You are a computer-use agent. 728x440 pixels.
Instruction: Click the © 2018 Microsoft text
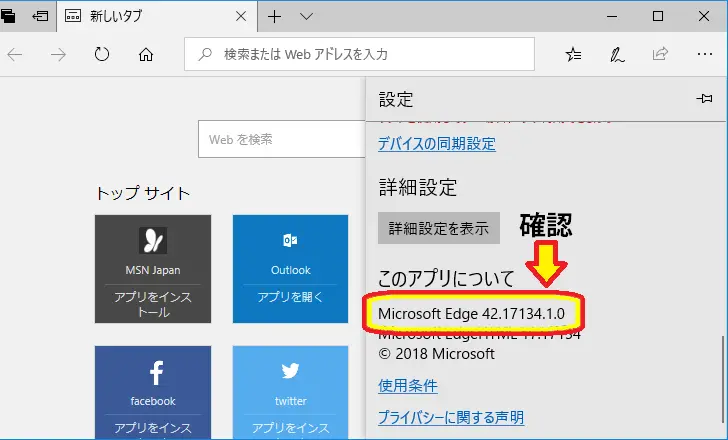click(436, 354)
